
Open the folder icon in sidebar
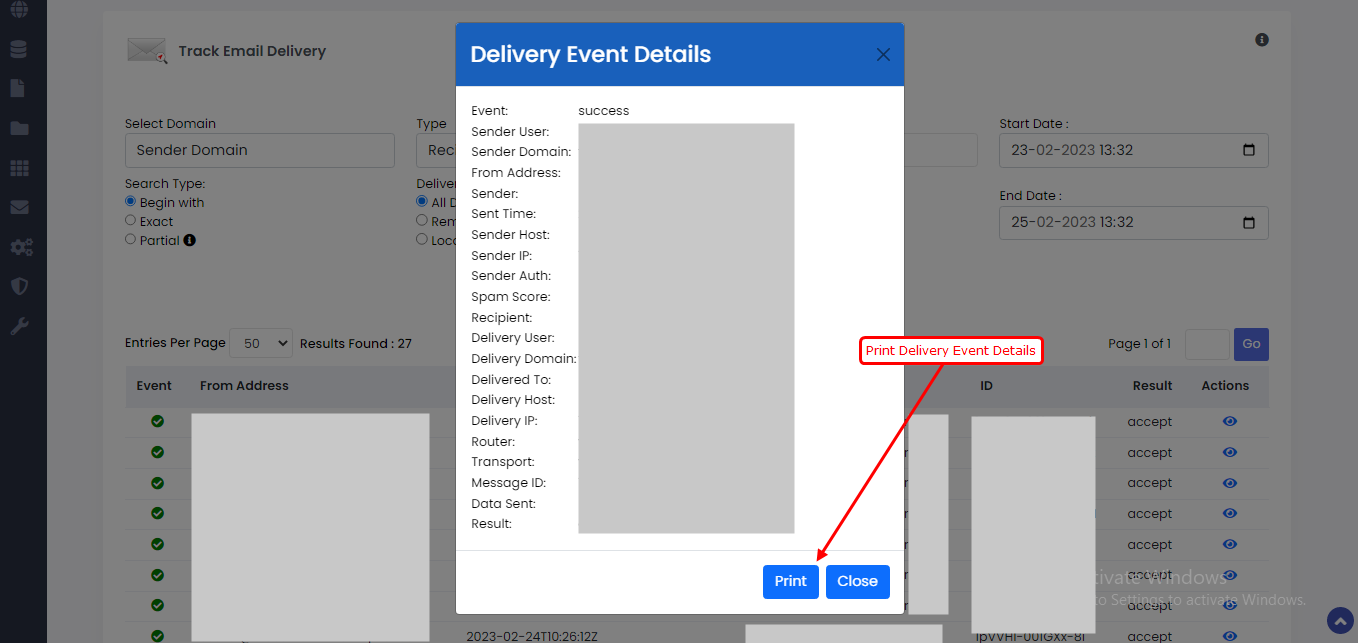pyautogui.click(x=19, y=128)
